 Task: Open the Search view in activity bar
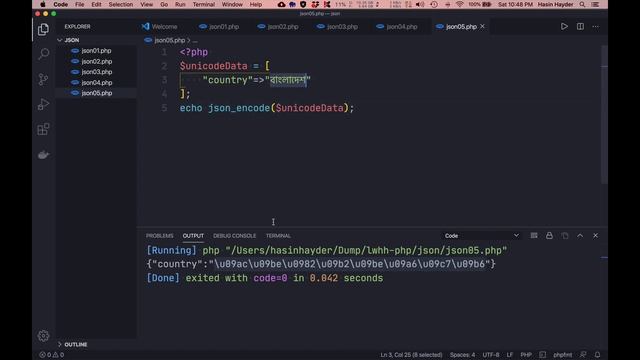(x=43, y=54)
